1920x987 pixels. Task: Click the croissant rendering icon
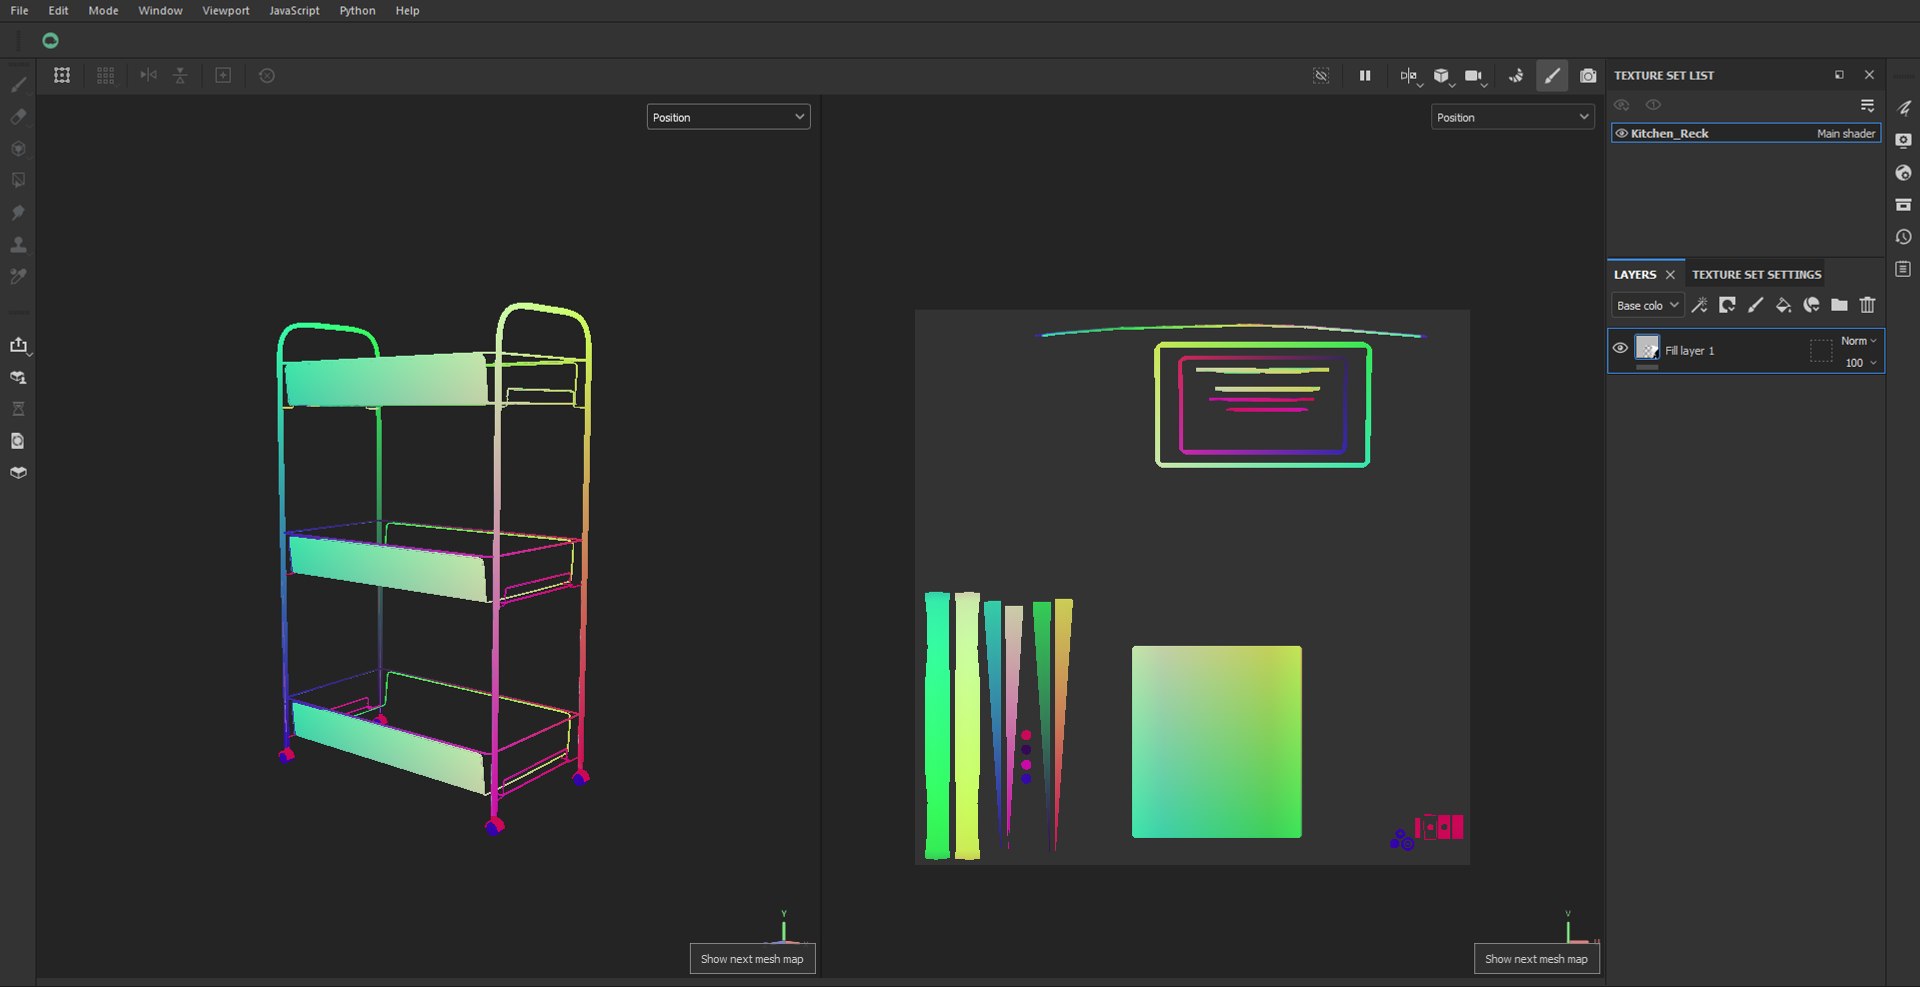pos(1516,75)
